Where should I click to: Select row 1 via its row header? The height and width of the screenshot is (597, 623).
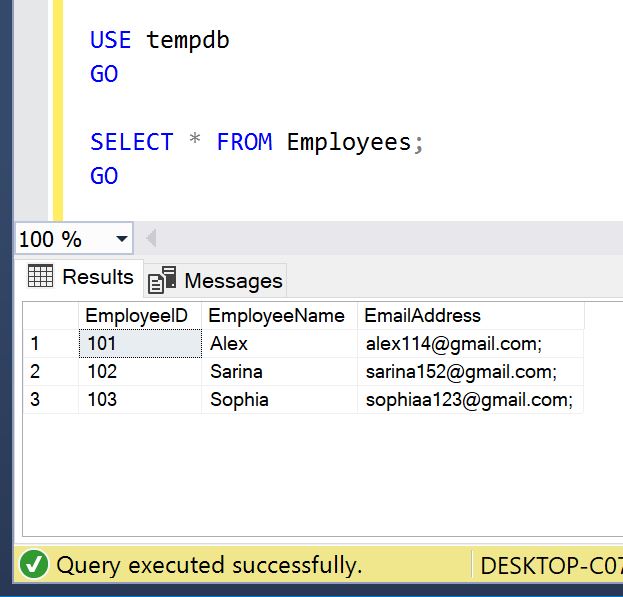point(49,344)
